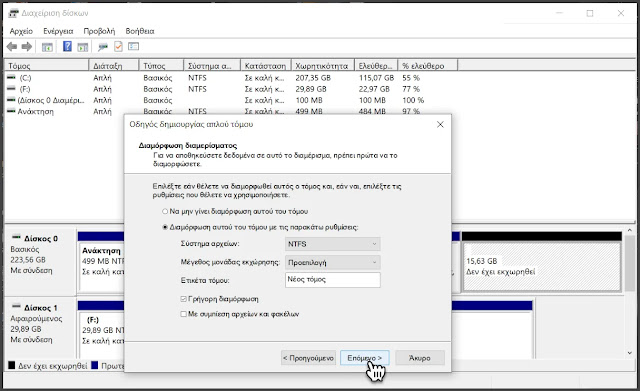The image size is (640, 391).
Task: Click the 207,35 GB capacity cell
Action: pos(313,78)
